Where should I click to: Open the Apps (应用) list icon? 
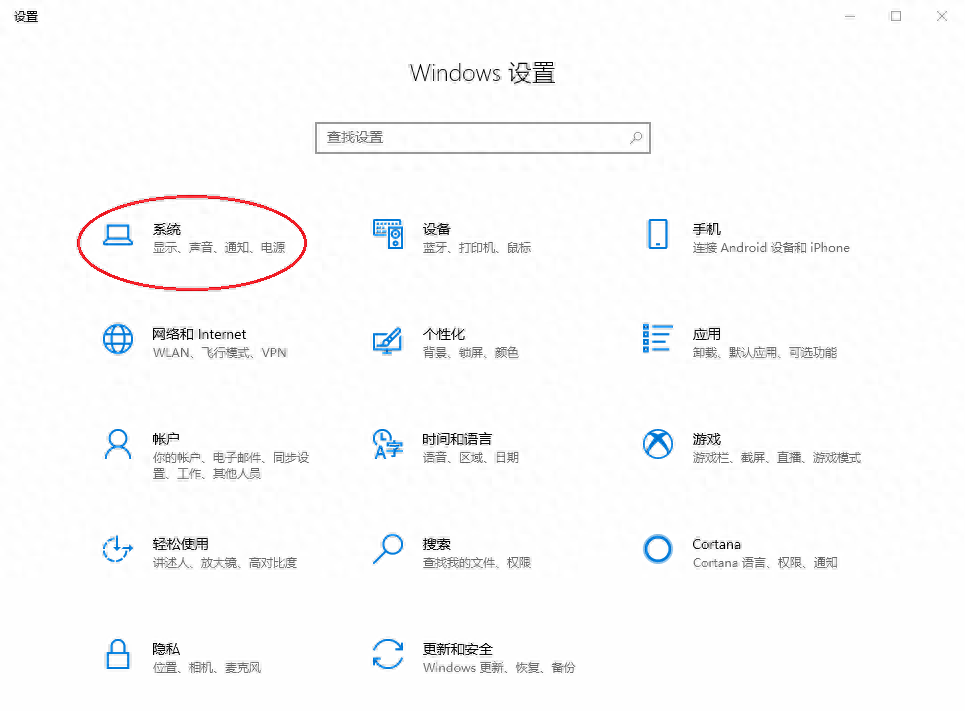657,340
